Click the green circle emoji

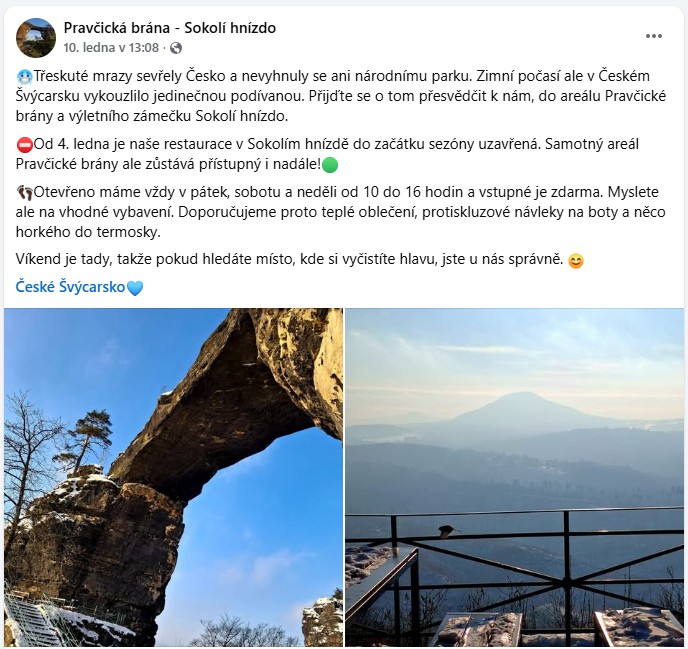(330, 165)
